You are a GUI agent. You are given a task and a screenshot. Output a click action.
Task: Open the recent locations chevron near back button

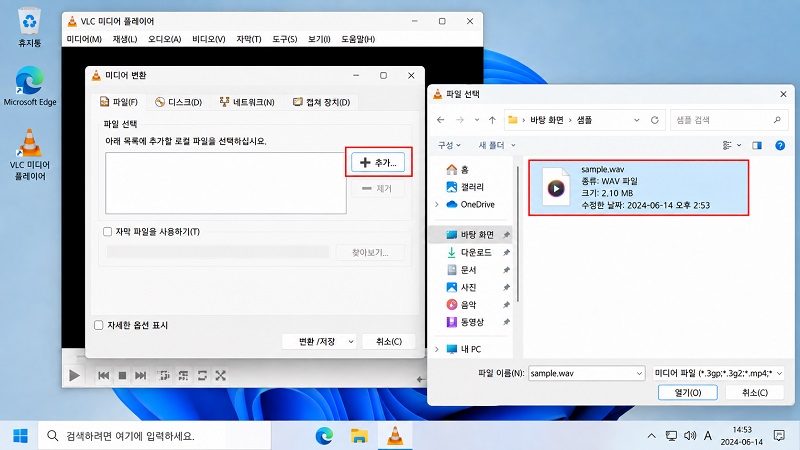click(x=477, y=120)
